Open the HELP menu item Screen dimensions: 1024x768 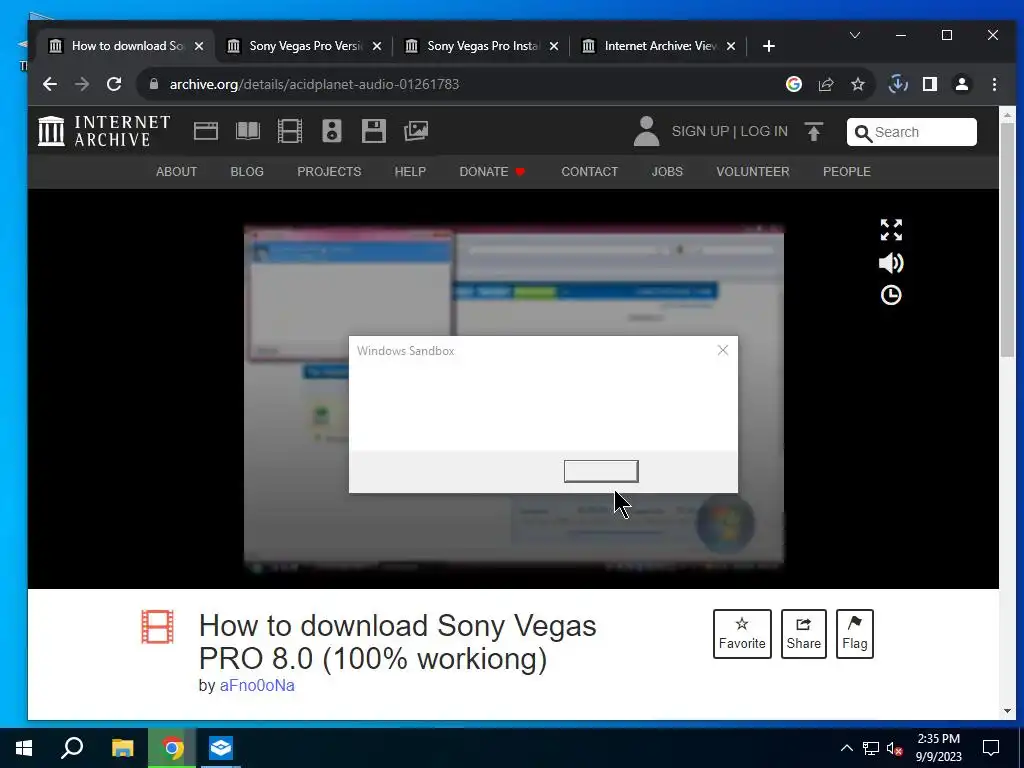410,172
